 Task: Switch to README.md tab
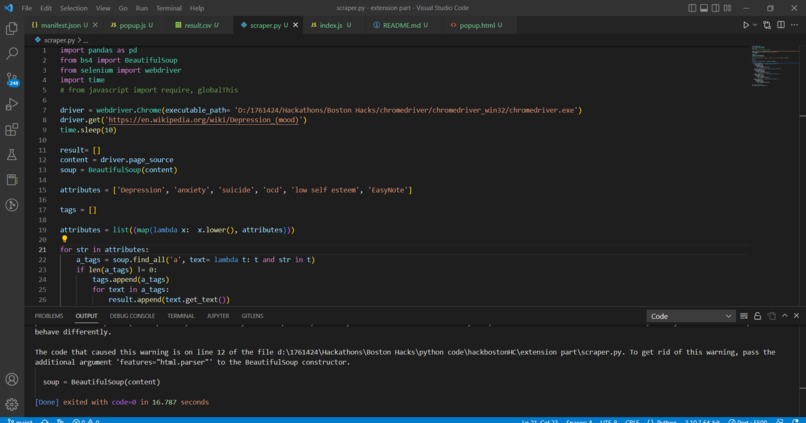click(401, 25)
